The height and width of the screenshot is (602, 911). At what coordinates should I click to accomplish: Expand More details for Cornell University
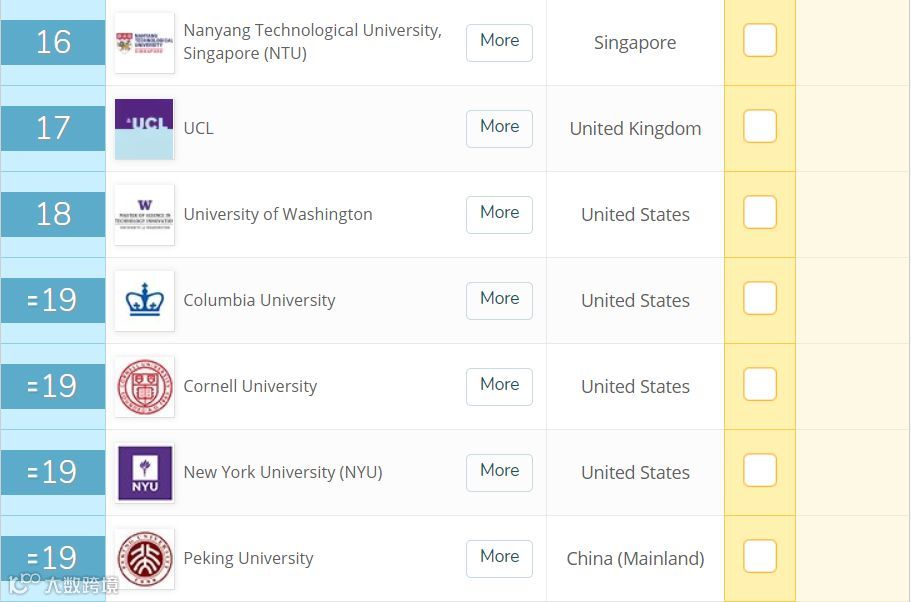coord(499,387)
